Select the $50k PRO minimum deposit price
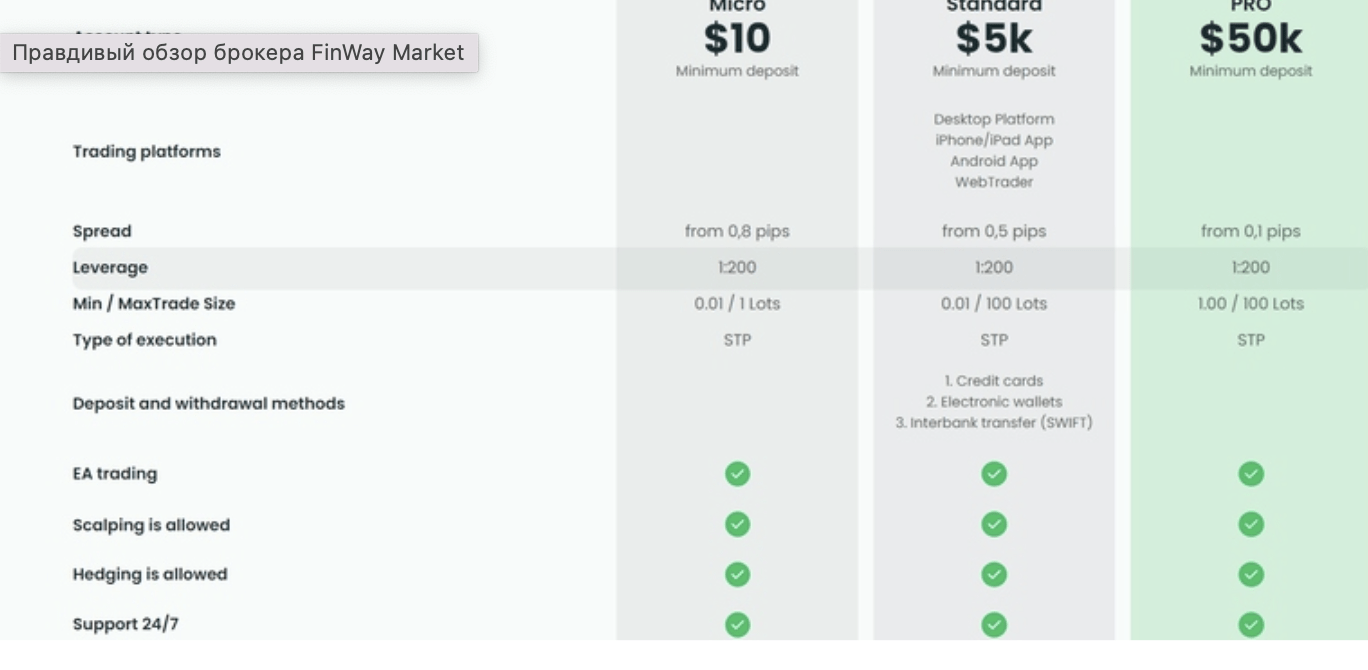The width and height of the screenshot is (1368, 670). pyautogui.click(x=1251, y=38)
